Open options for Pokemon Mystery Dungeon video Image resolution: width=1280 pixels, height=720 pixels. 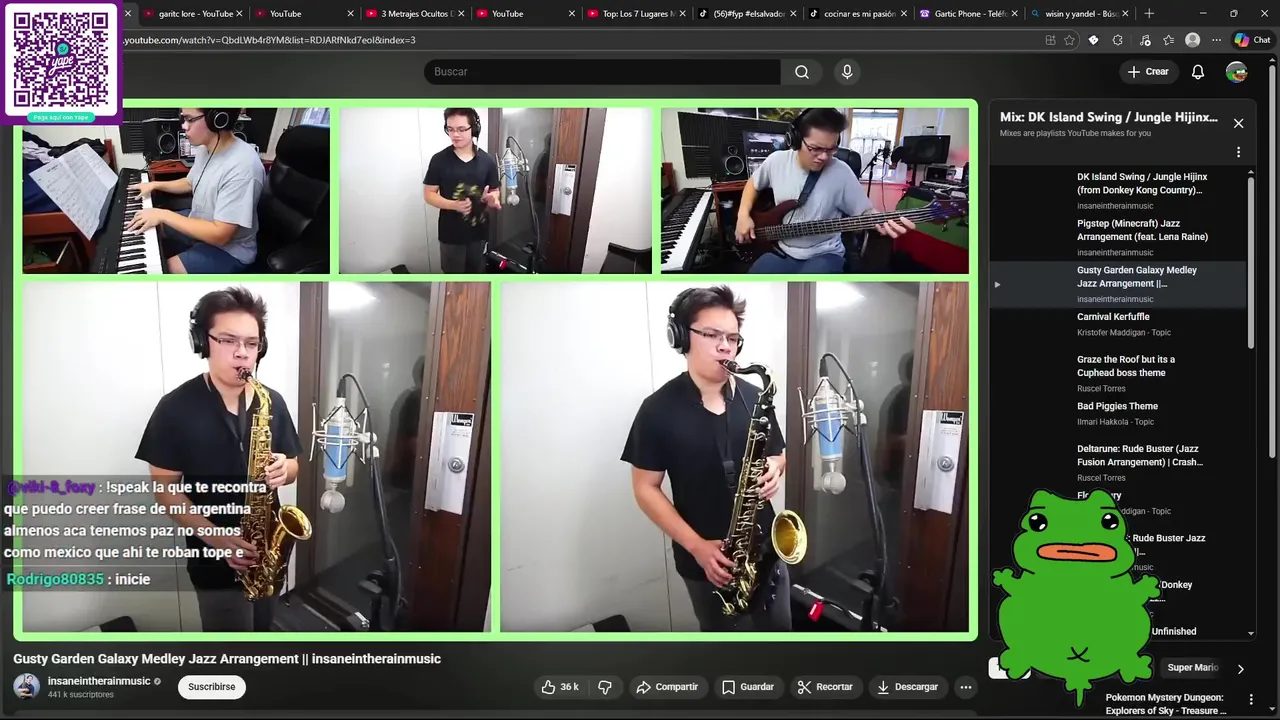[1251, 699]
